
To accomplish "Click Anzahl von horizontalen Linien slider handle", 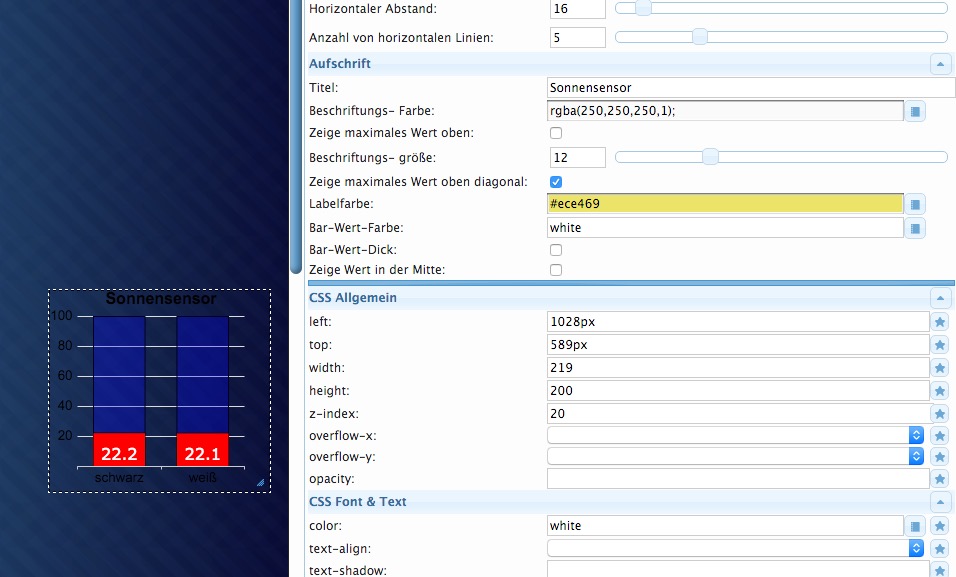I will tap(700, 37).
